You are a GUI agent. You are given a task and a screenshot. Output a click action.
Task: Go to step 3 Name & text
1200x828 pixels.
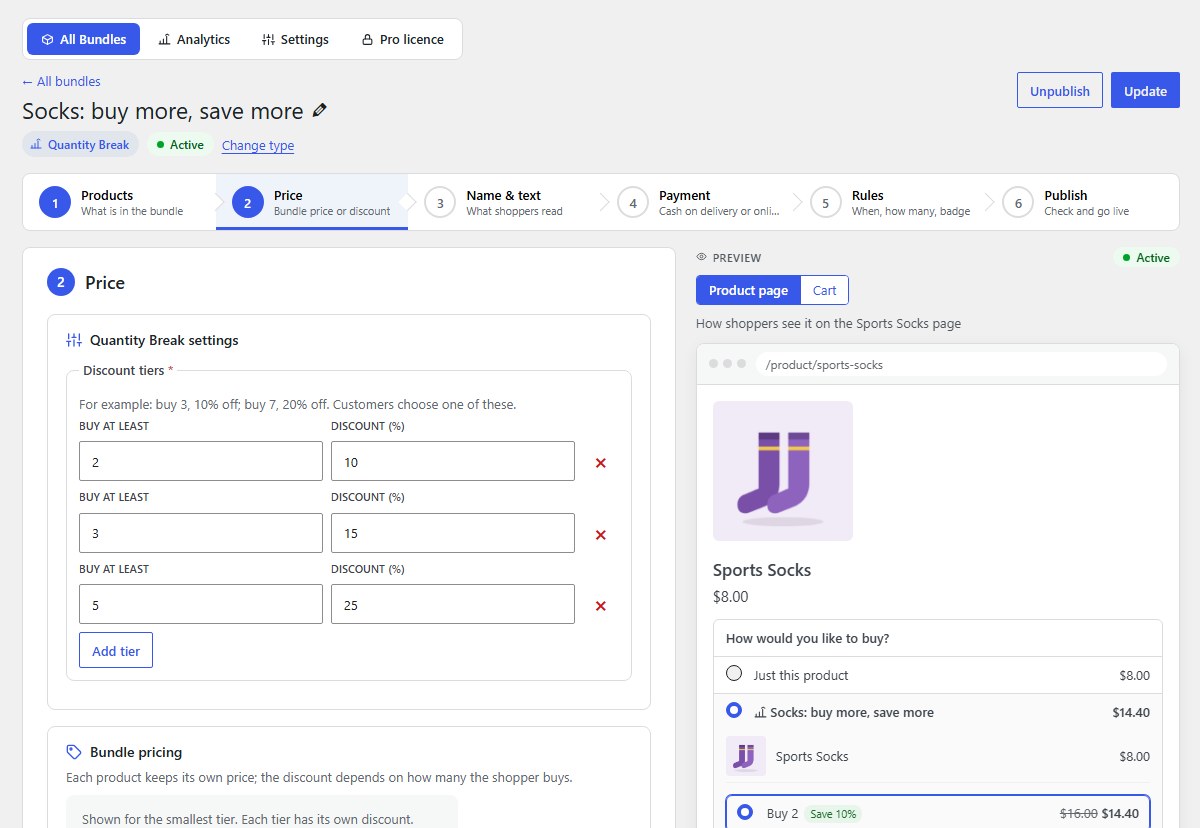pyautogui.click(x=505, y=203)
